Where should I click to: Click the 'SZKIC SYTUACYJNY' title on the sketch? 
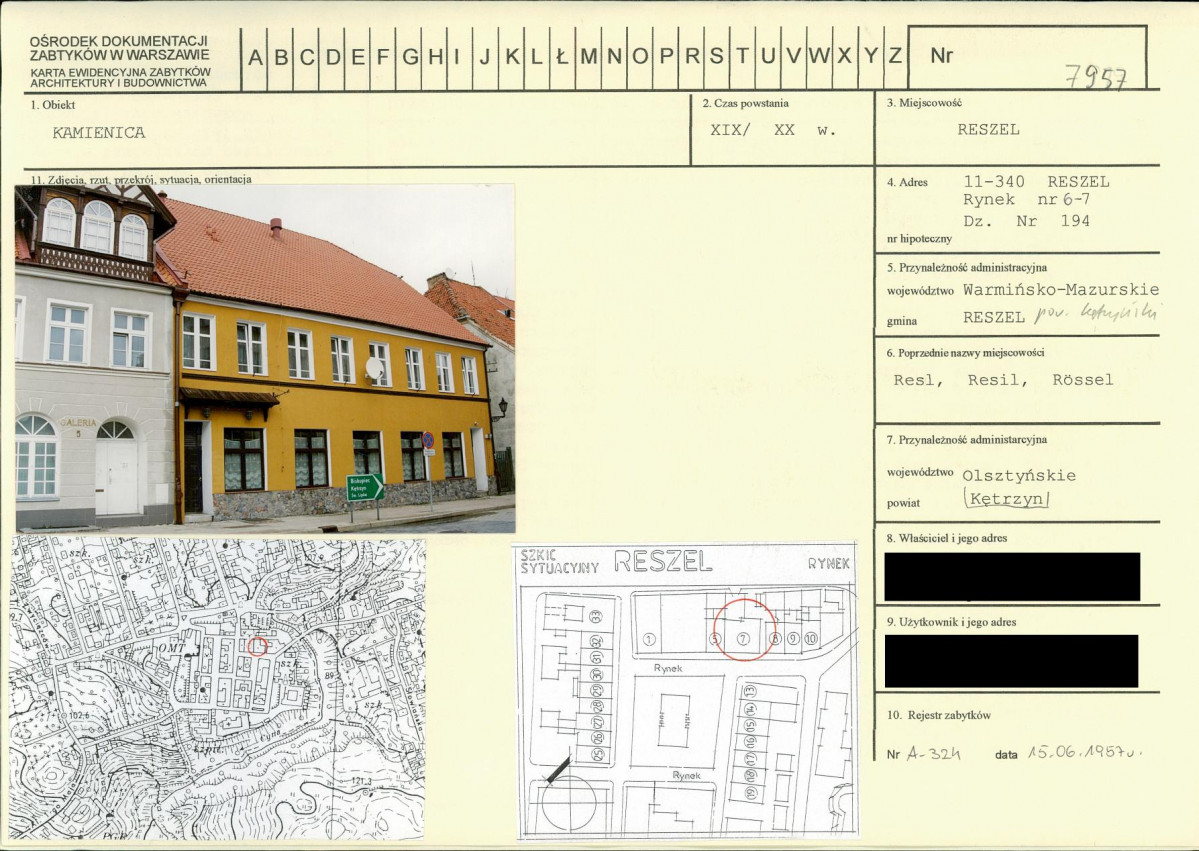click(559, 561)
